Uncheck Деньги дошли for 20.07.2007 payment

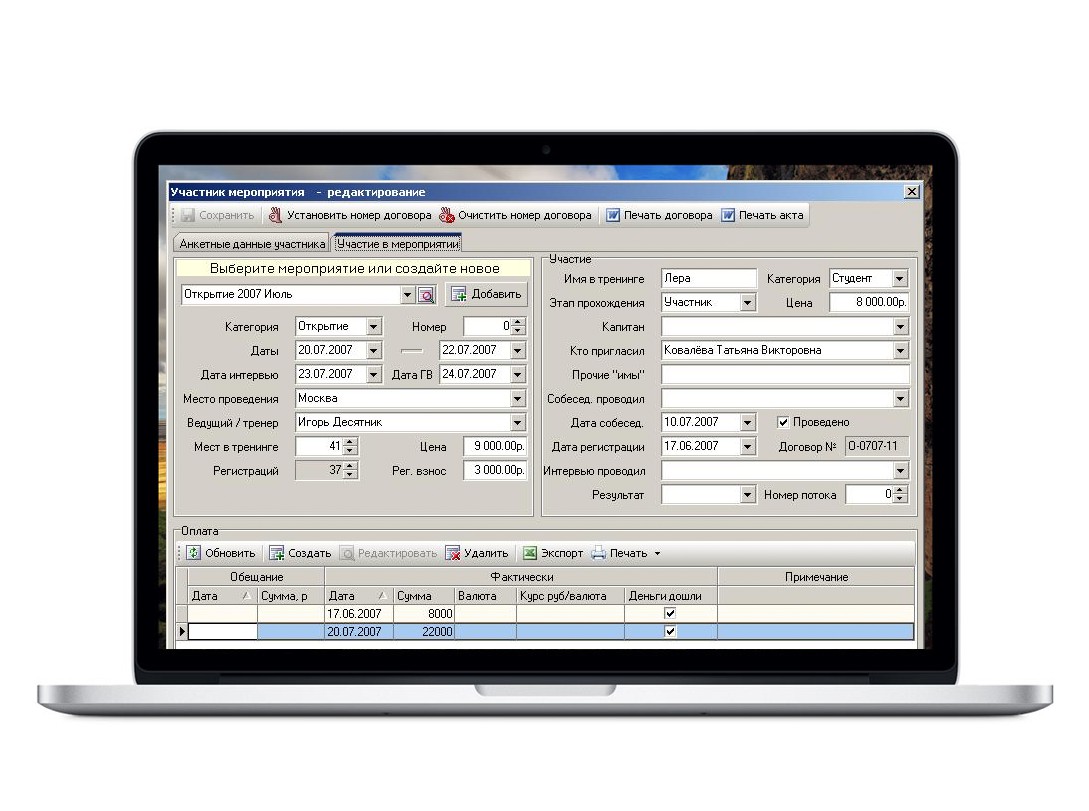click(x=670, y=631)
